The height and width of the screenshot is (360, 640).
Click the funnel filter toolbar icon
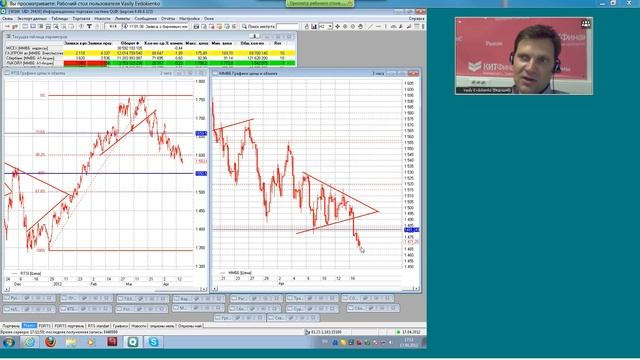(x=89, y=27)
